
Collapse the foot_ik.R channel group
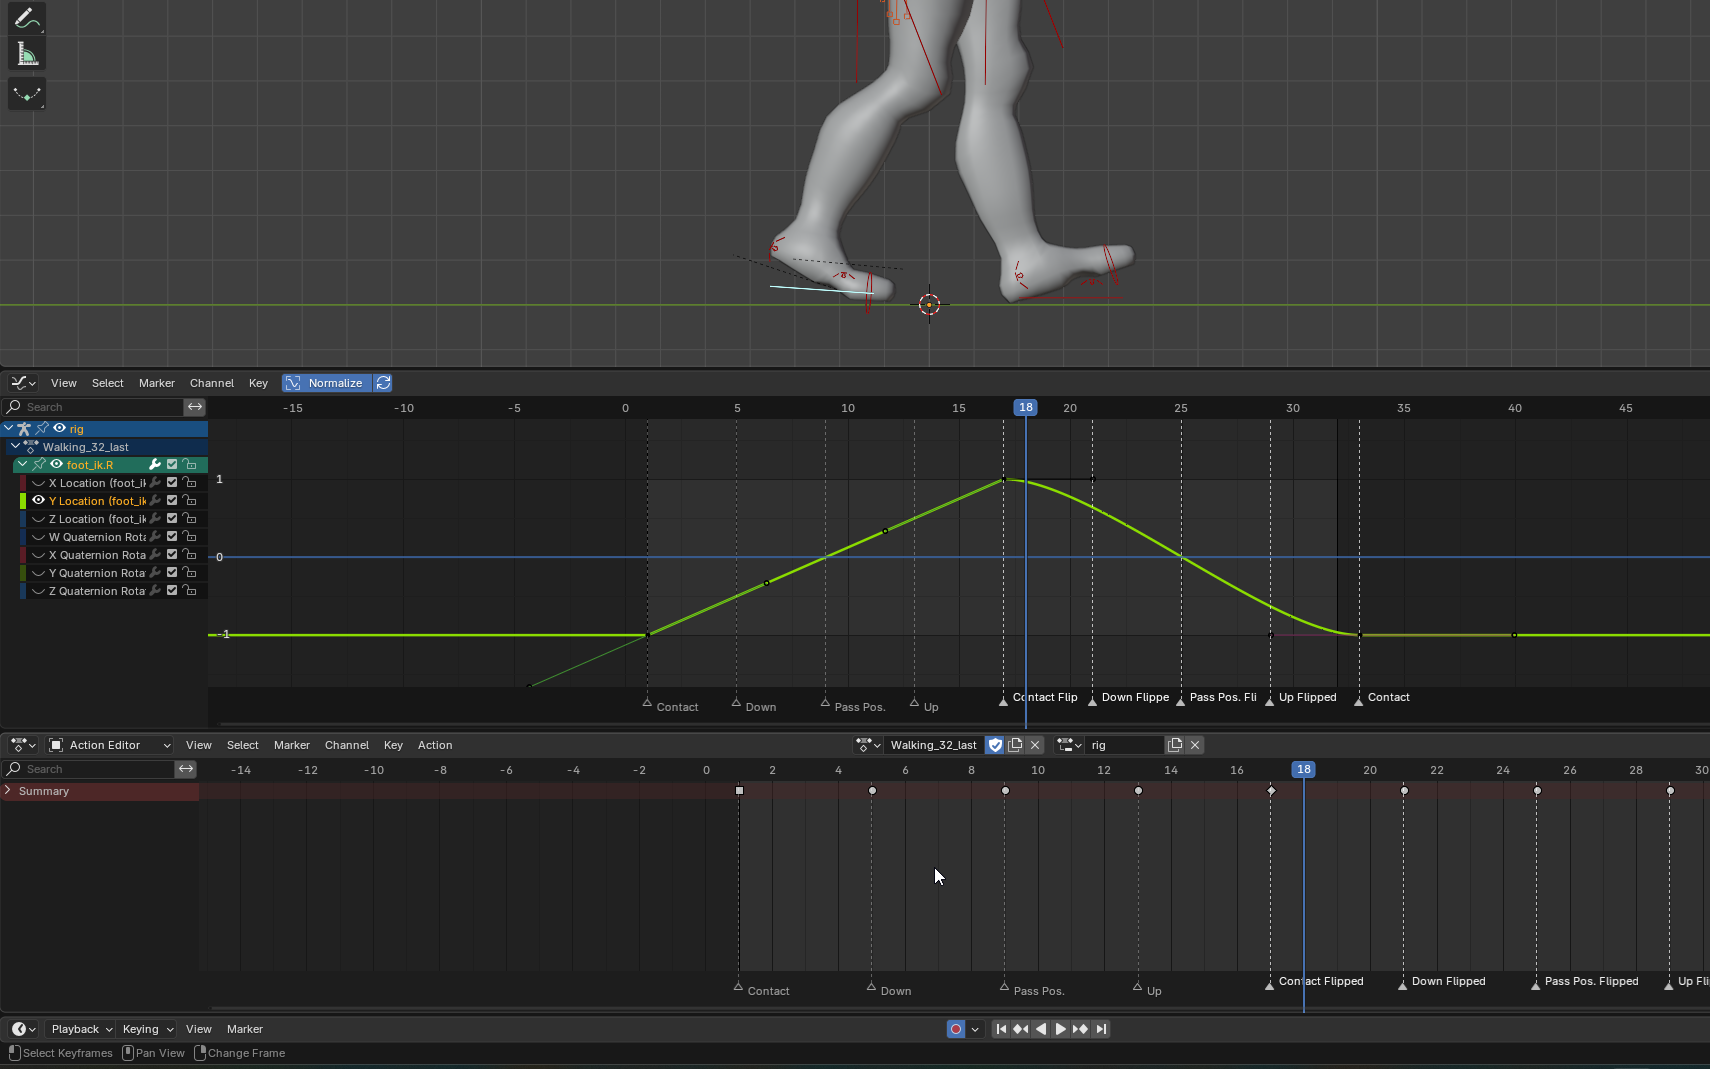[22, 465]
